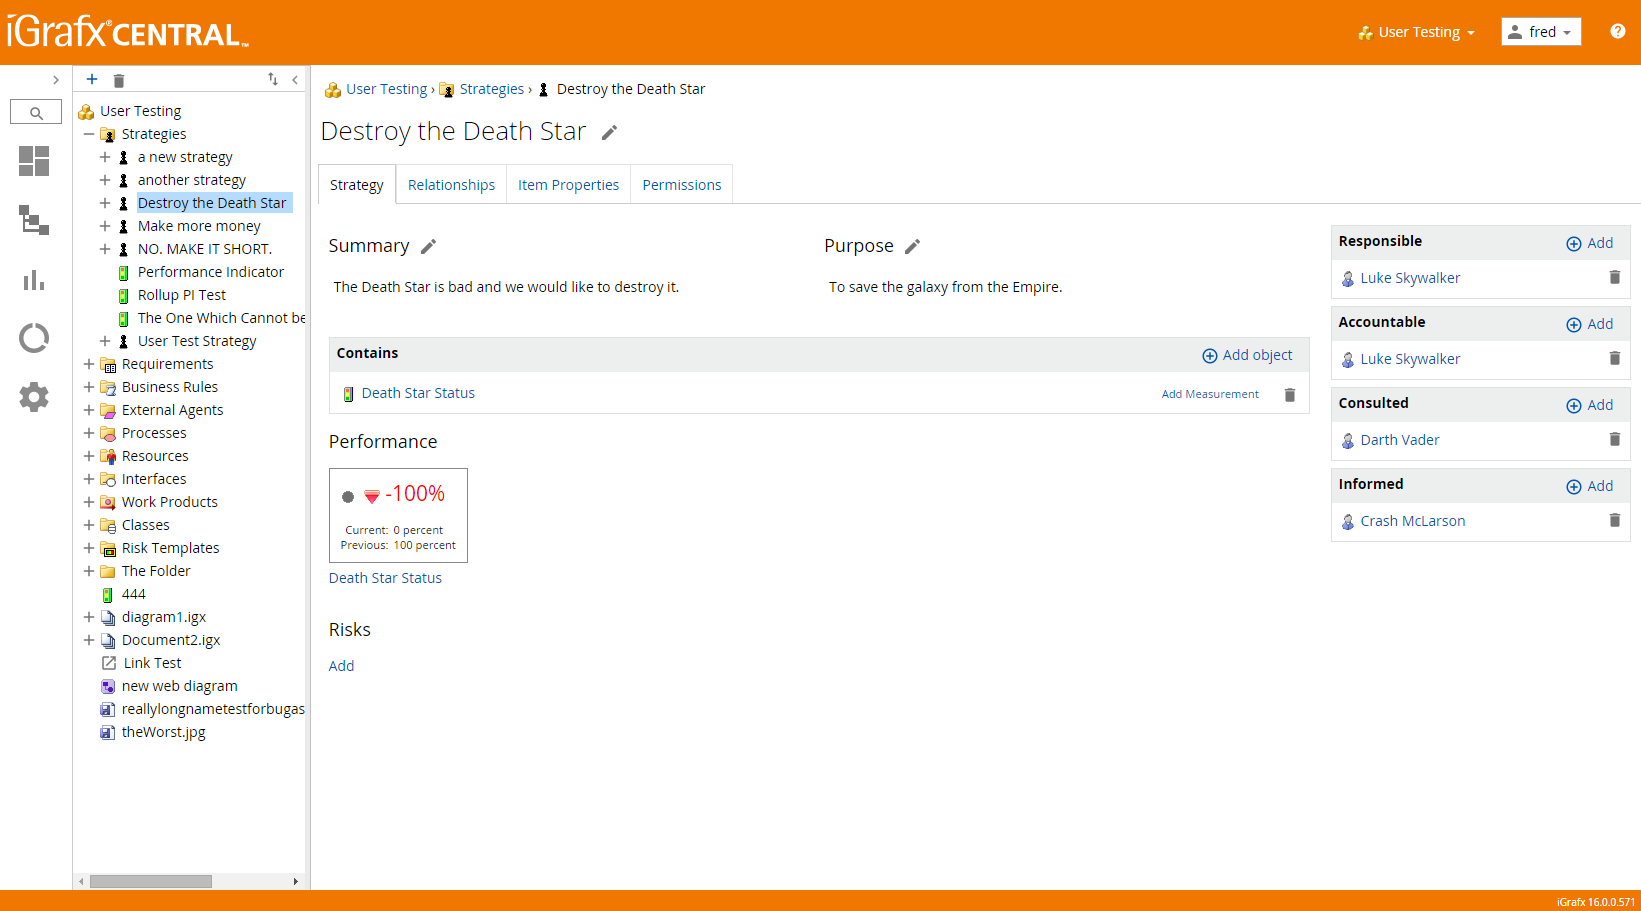
Task: Open the bar chart icon in sidebar
Action: [34, 280]
